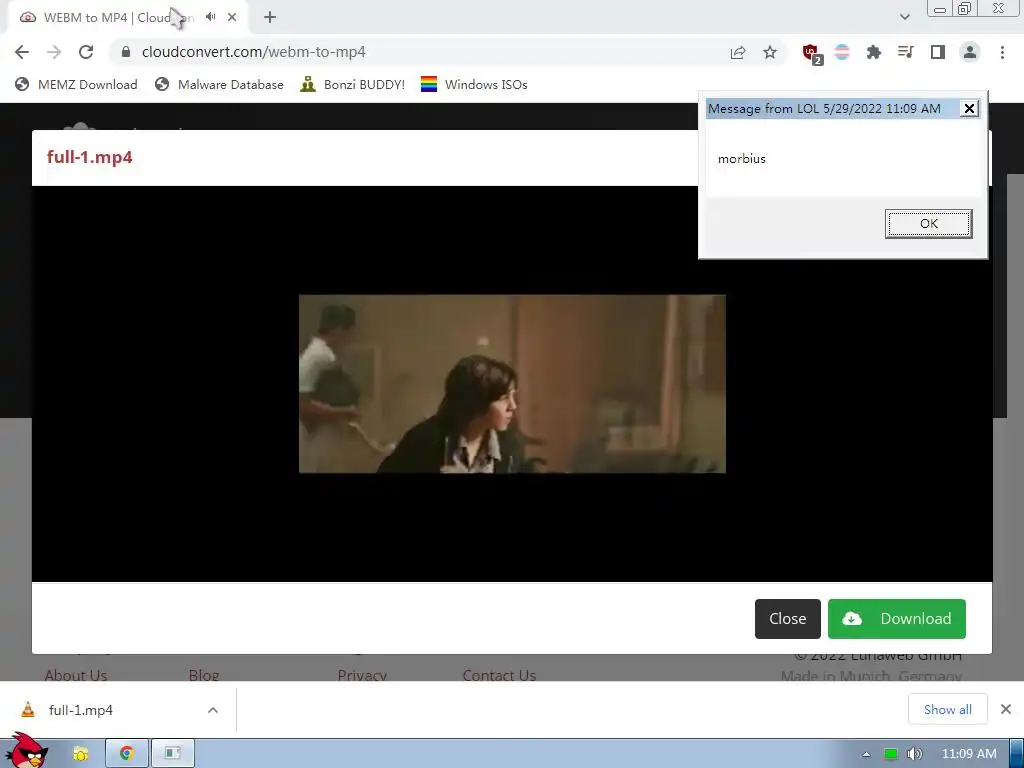Click the full-1.mp4 dialog title
The height and width of the screenshot is (768, 1024).
coord(89,157)
